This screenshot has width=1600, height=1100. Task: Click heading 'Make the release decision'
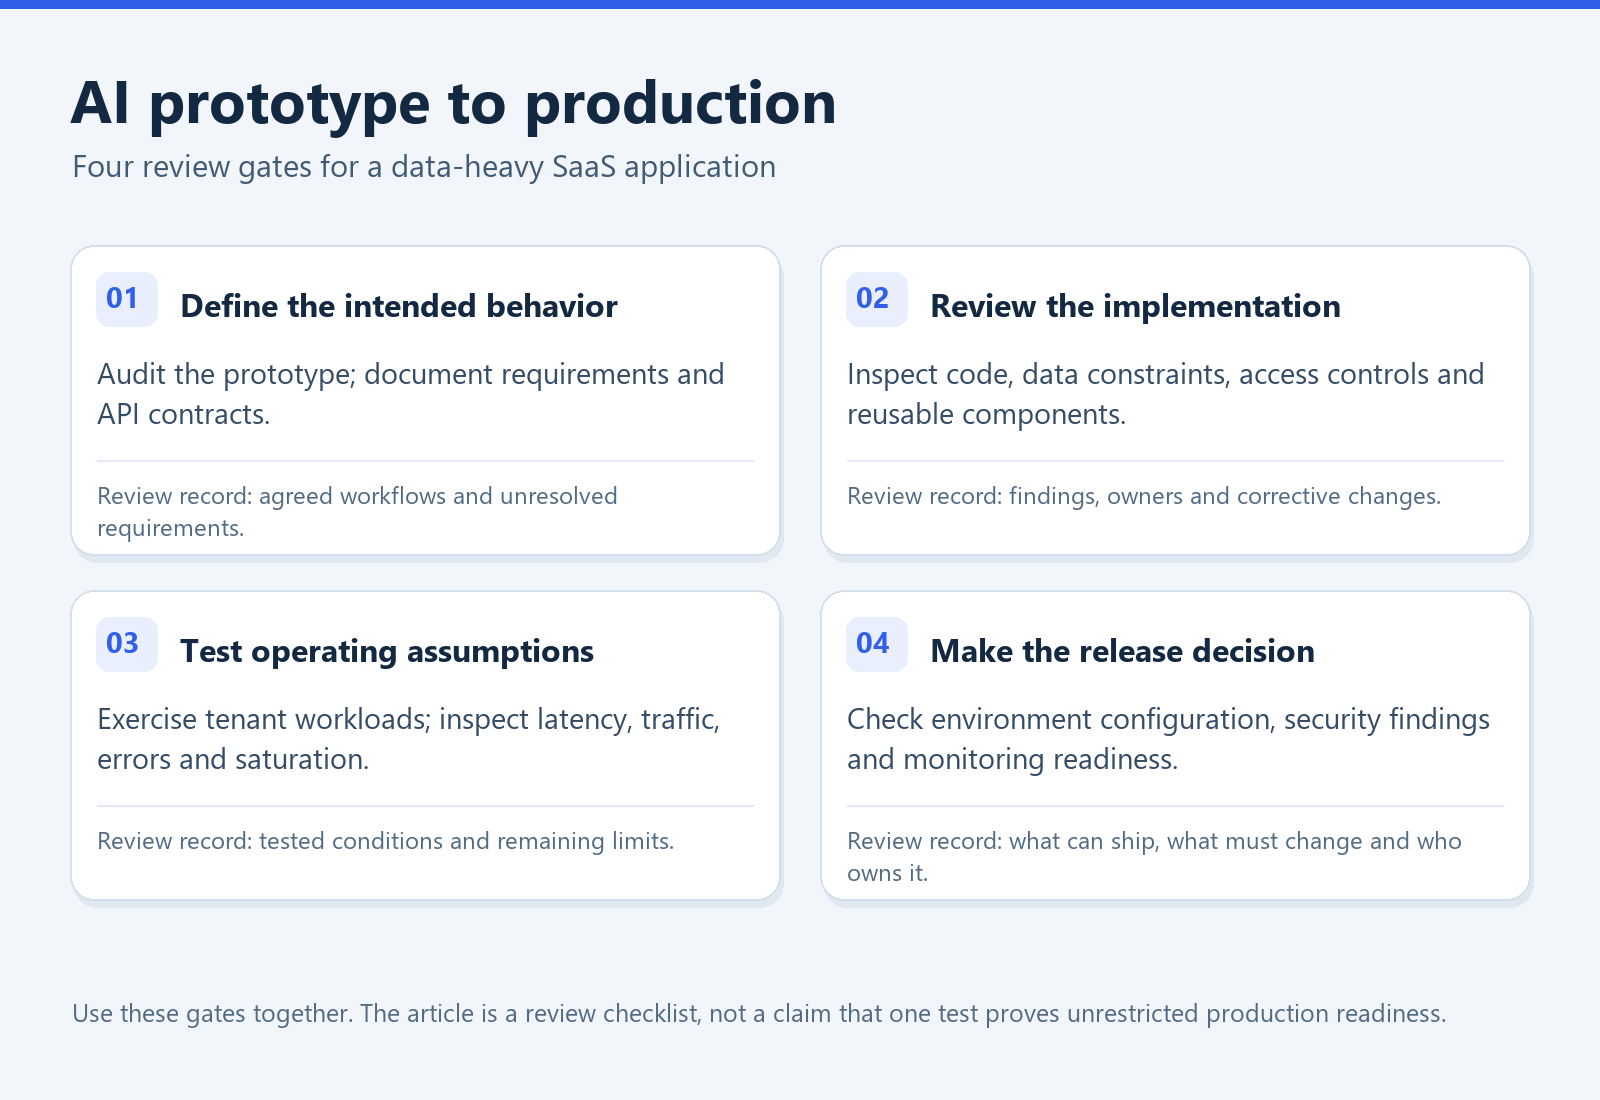[x=1122, y=652]
